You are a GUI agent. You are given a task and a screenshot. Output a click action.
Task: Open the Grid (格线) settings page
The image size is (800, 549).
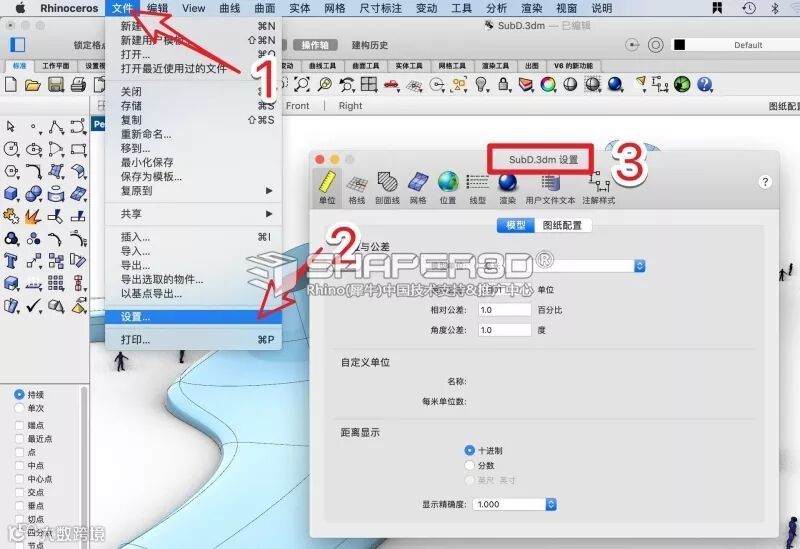(357, 188)
